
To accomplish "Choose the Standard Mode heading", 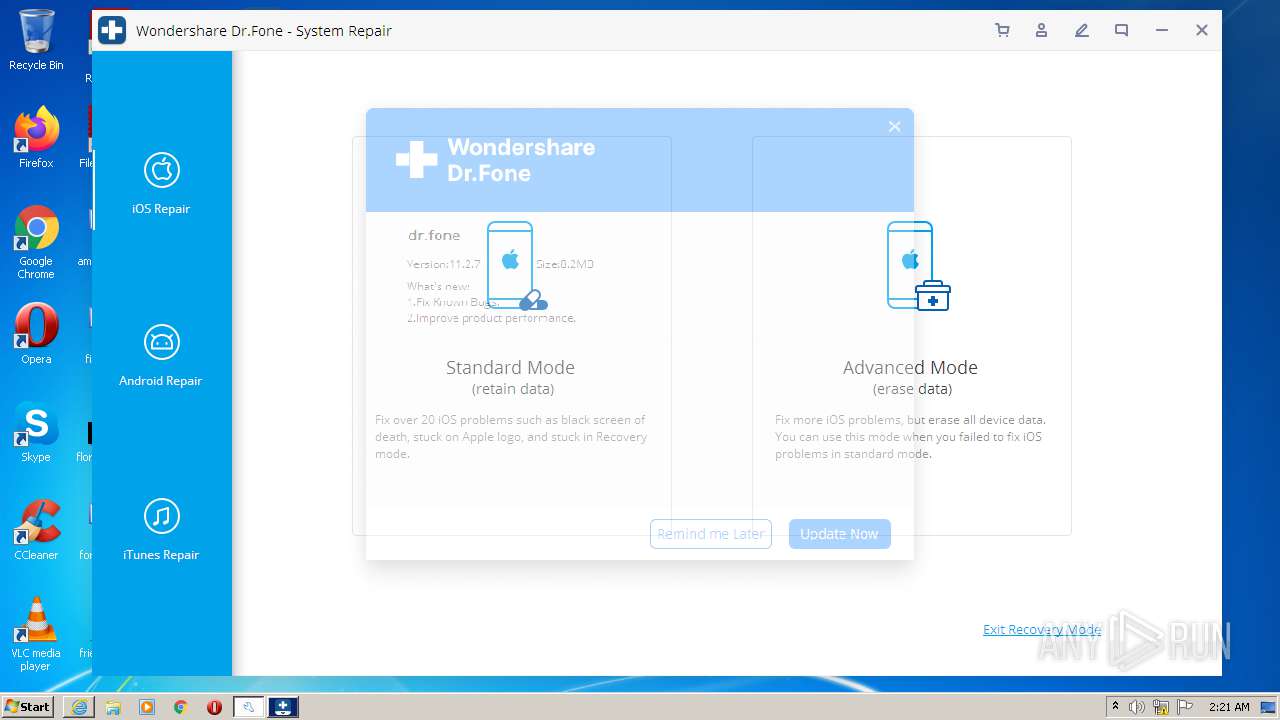I will click(510, 367).
